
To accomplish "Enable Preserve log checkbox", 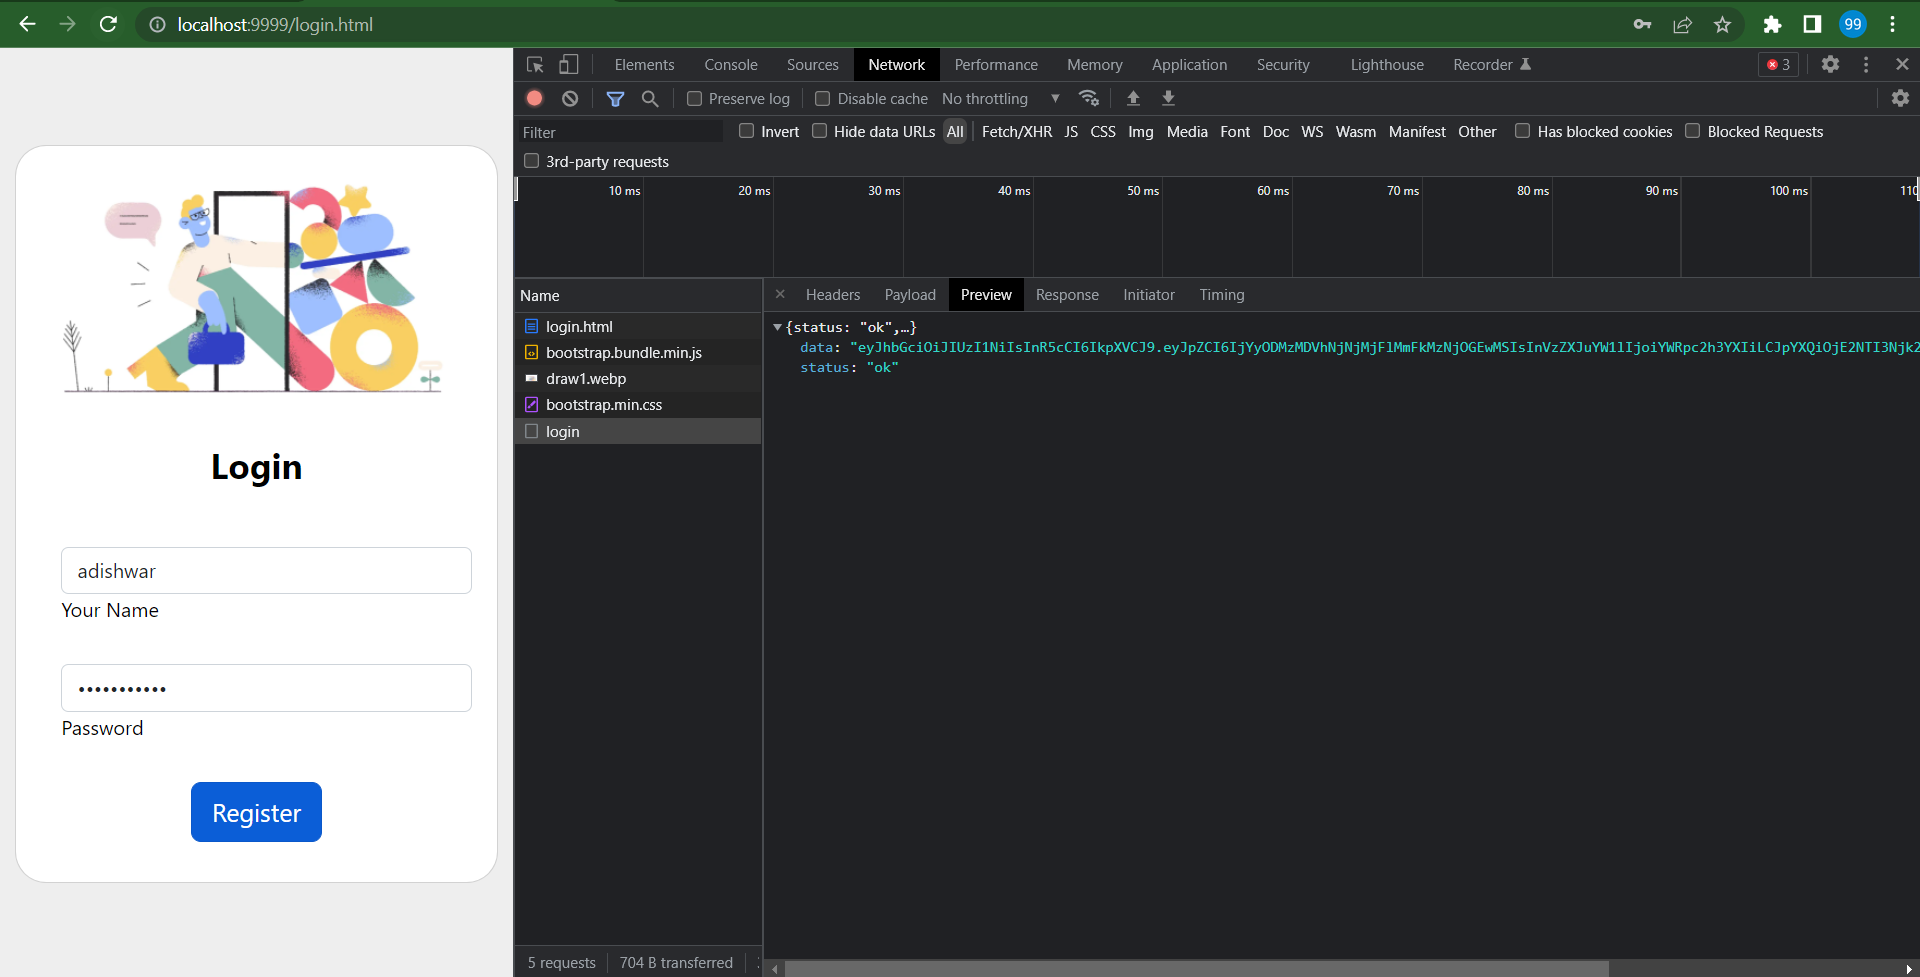I will [x=694, y=98].
